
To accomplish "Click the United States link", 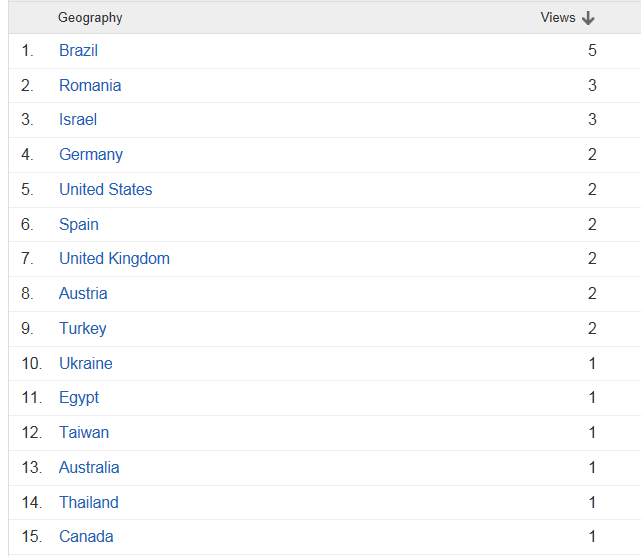I will 105,190.
